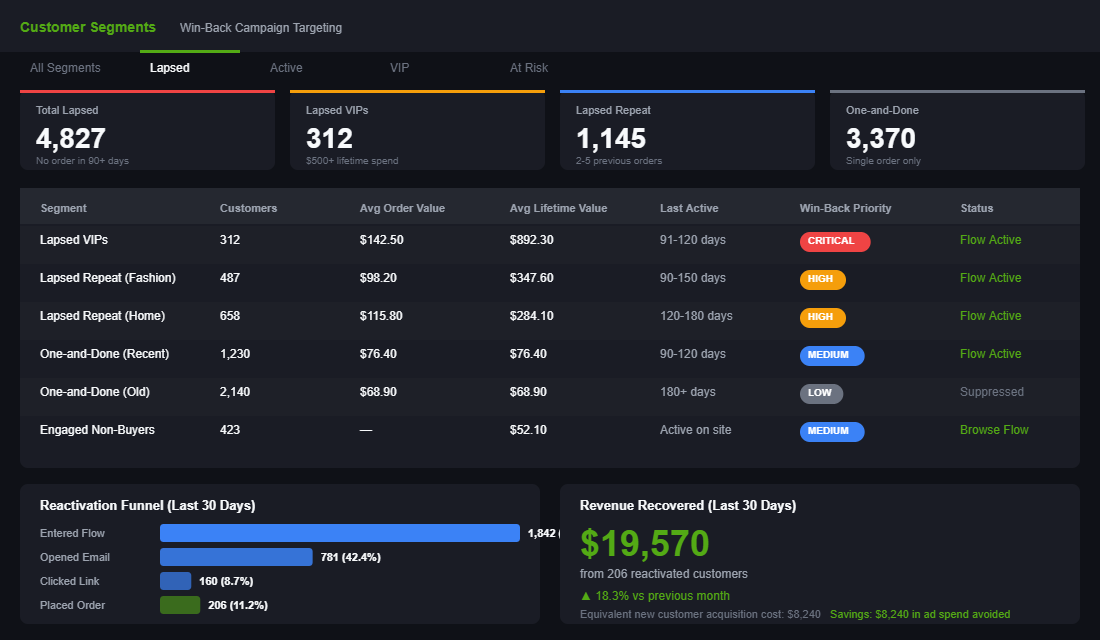This screenshot has width=1100, height=640.
Task: Click the CRITICAL priority badge
Action: [834, 241]
